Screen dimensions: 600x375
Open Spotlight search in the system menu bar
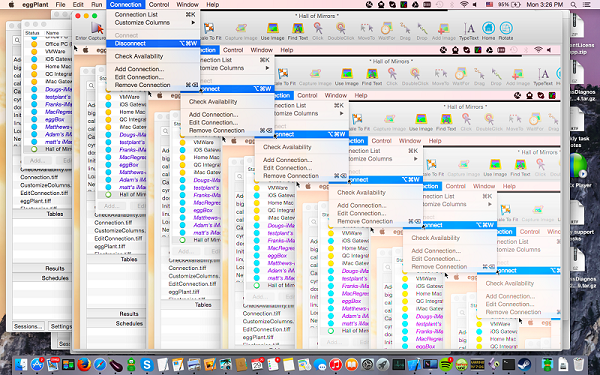pos(573,5)
